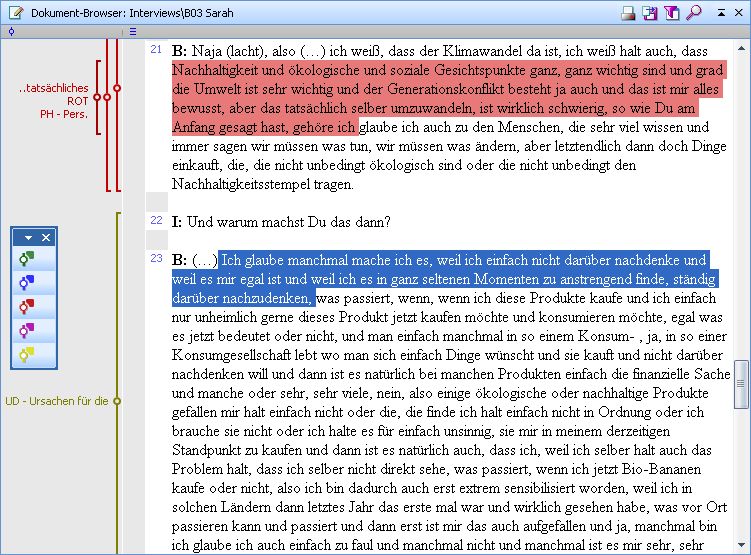This screenshot has width=751, height=555.
Task: Close the floating color coding toolbar
Action: click(46, 238)
